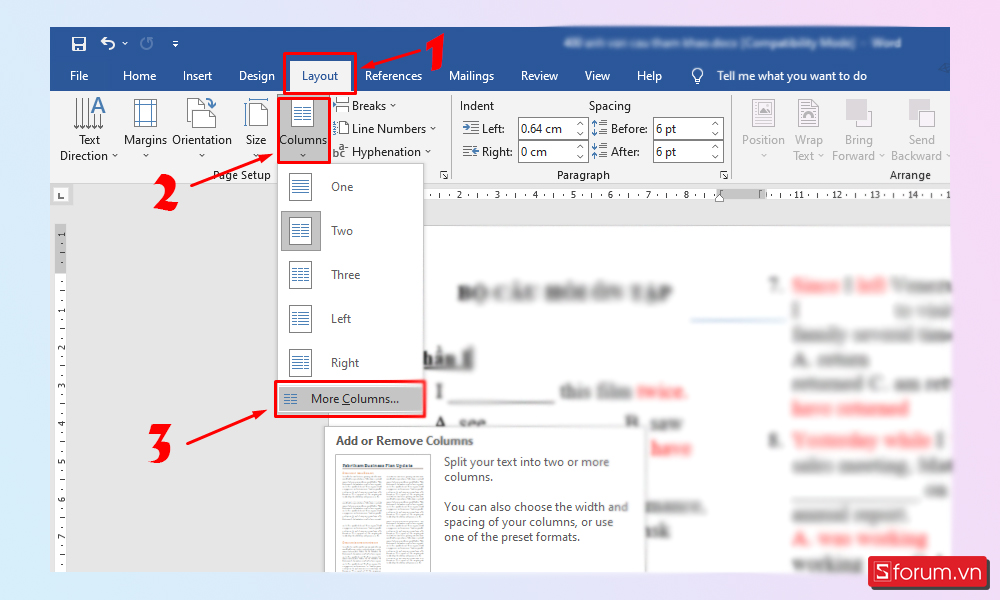The width and height of the screenshot is (1000, 600).
Task: Click the Wrap Text icon
Action: tap(808, 113)
